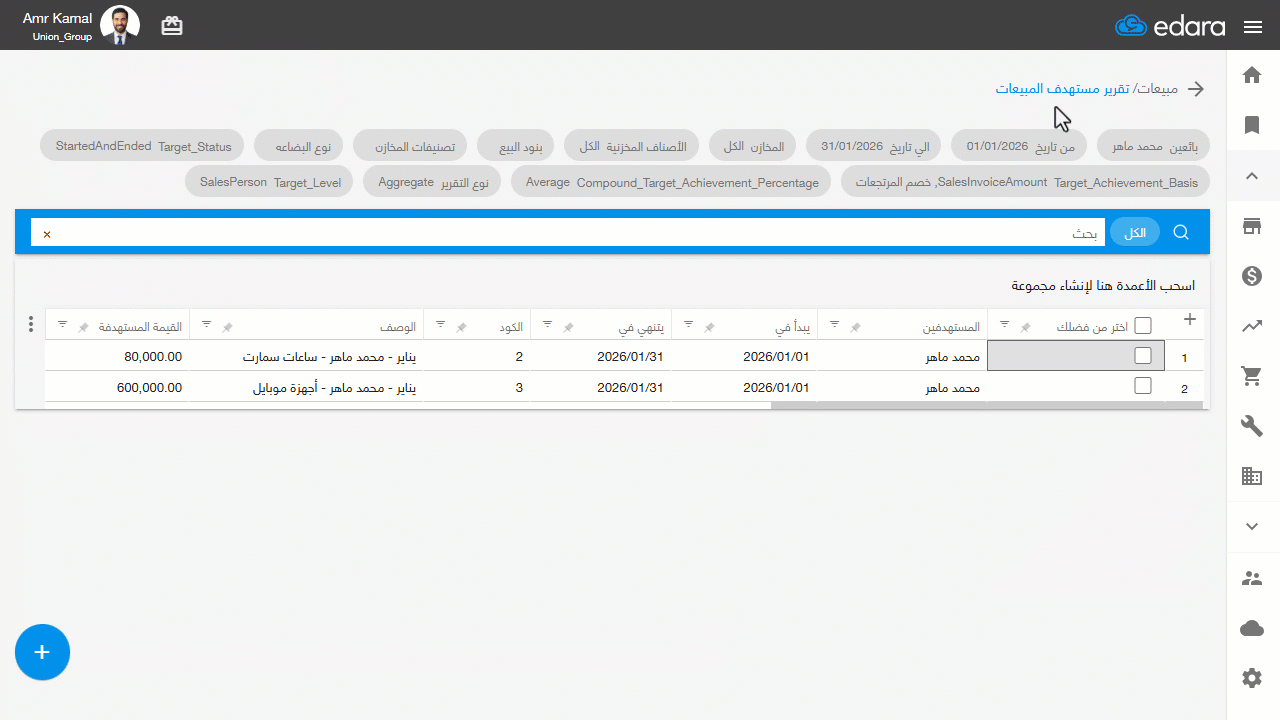This screenshot has height=720, width=1280.
Task: Clear the search box with X
Action: (x=46, y=234)
